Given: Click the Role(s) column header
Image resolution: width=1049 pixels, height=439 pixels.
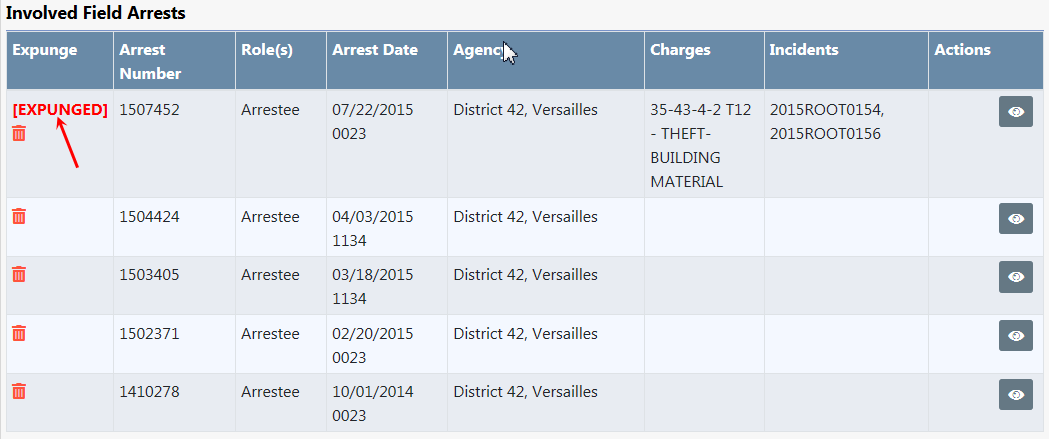Looking at the screenshot, I should pyautogui.click(x=267, y=50).
